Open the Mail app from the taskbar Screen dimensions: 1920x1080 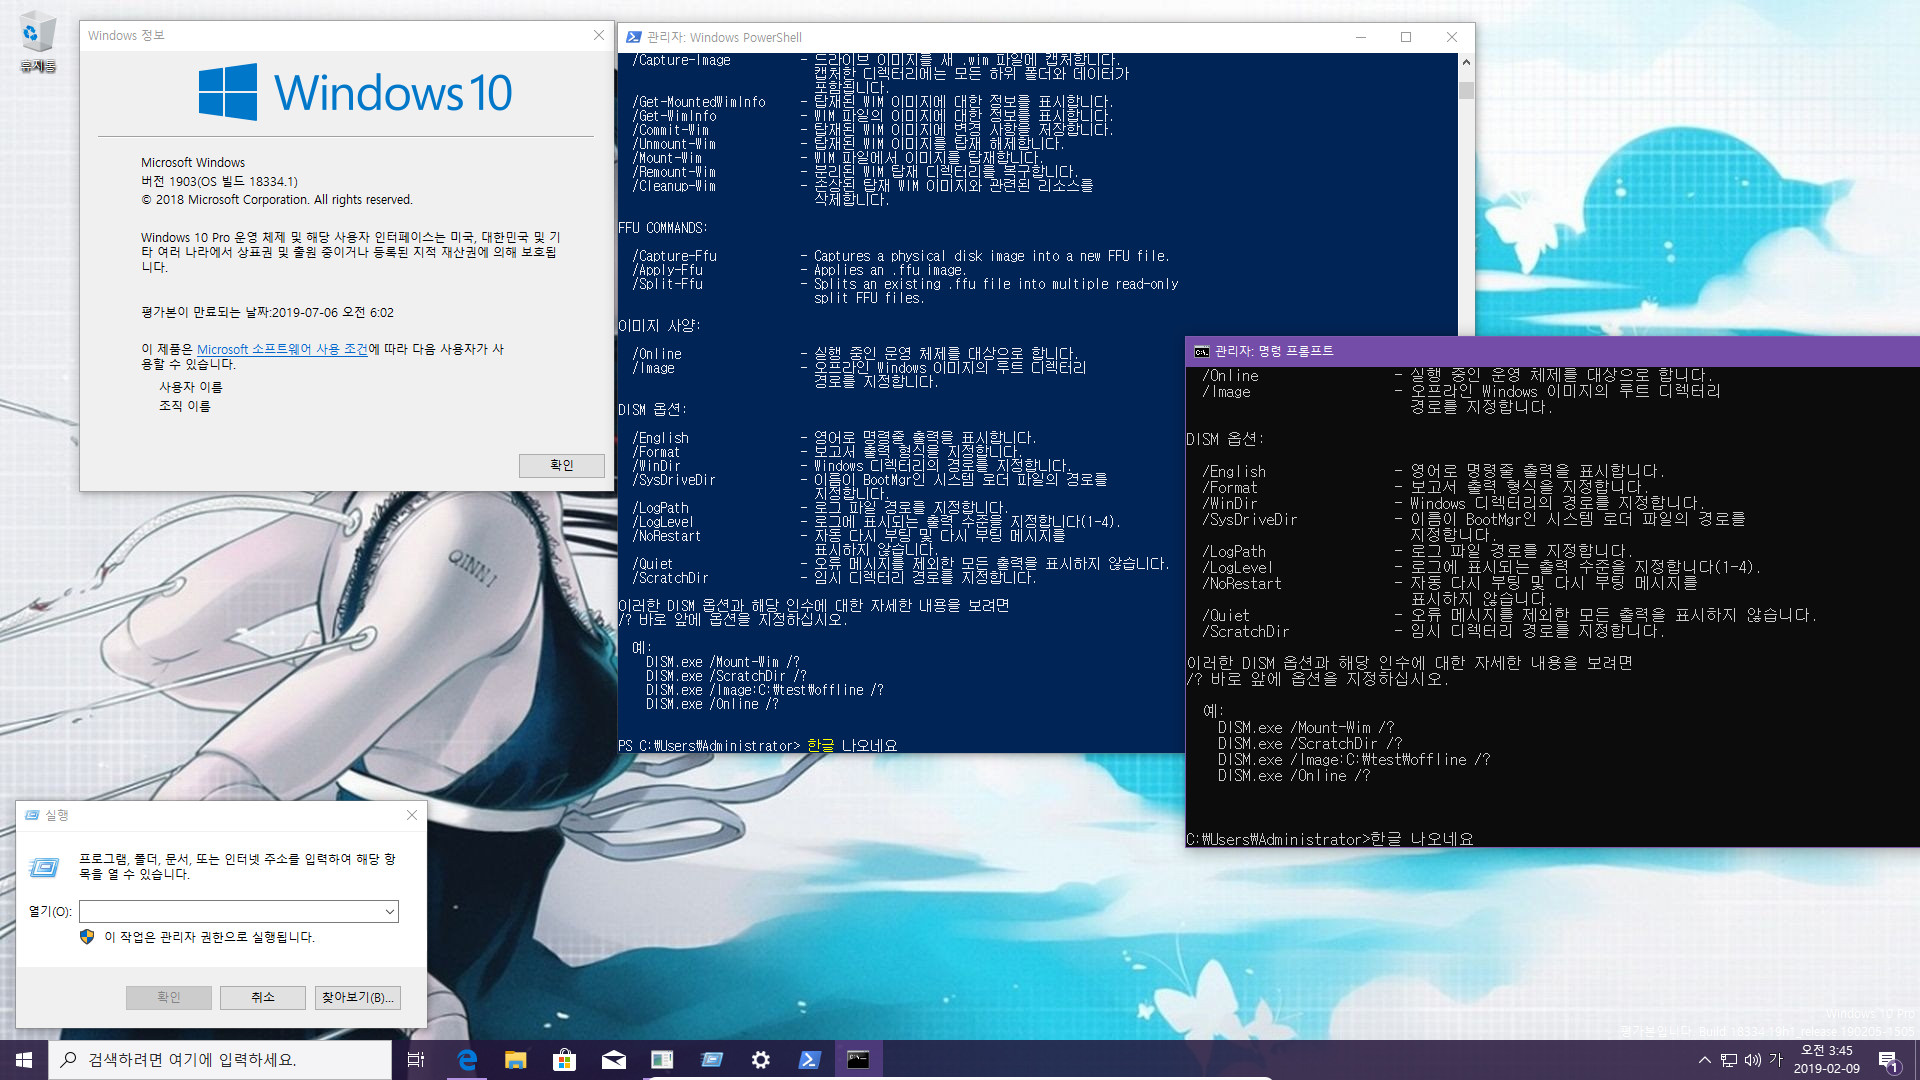click(x=613, y=1059)
